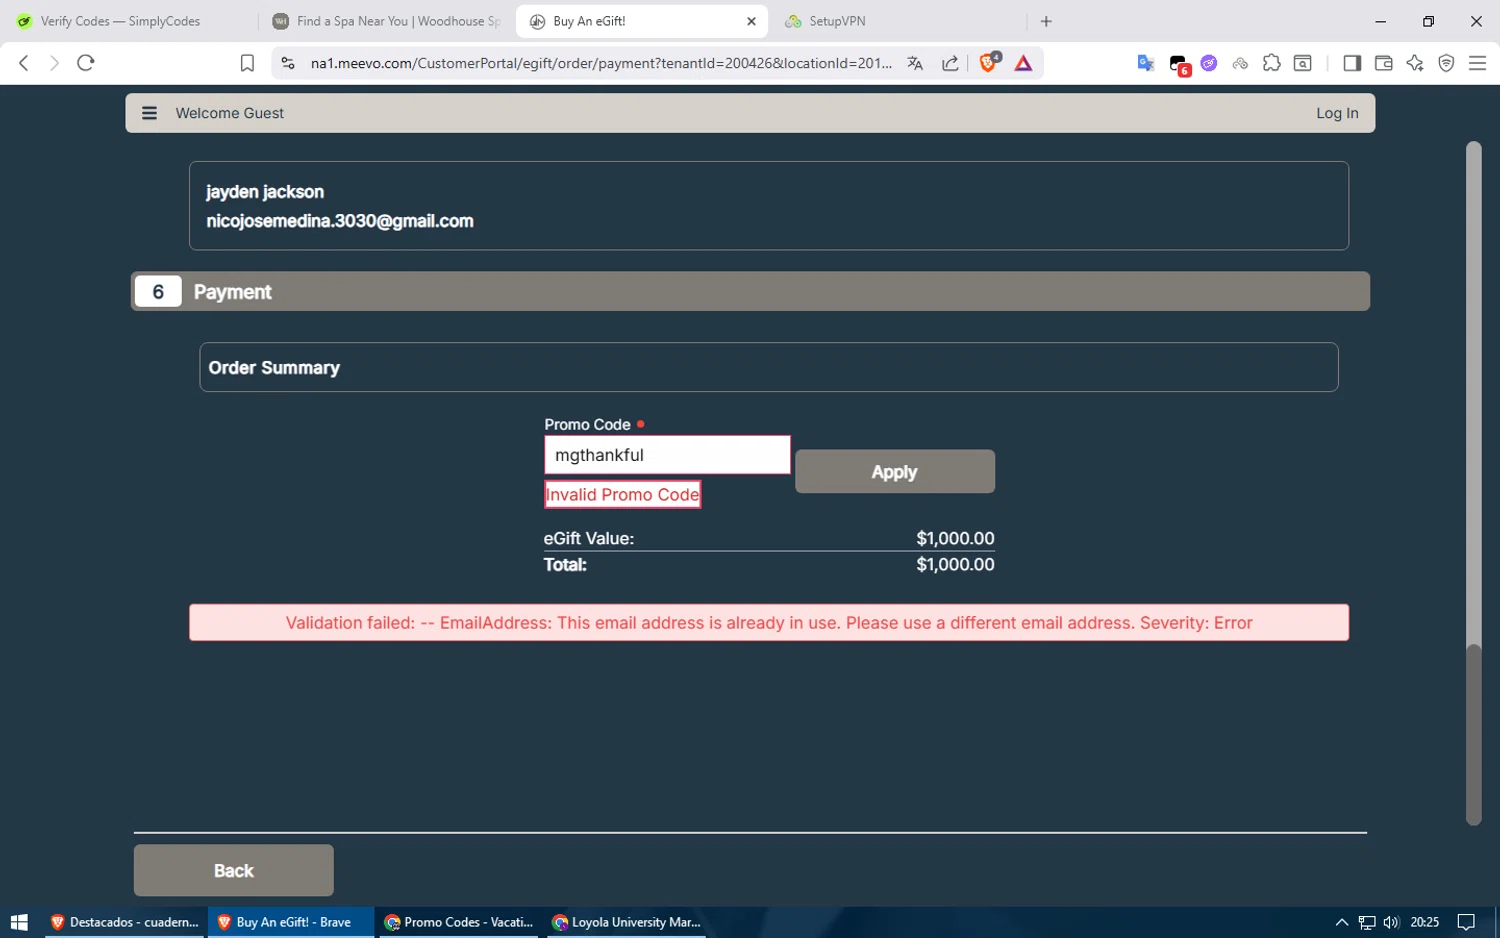Select the Buy An eGift! tab
Image resolution: width=1500 pixels, height=938 pixels.
point(640,21)
